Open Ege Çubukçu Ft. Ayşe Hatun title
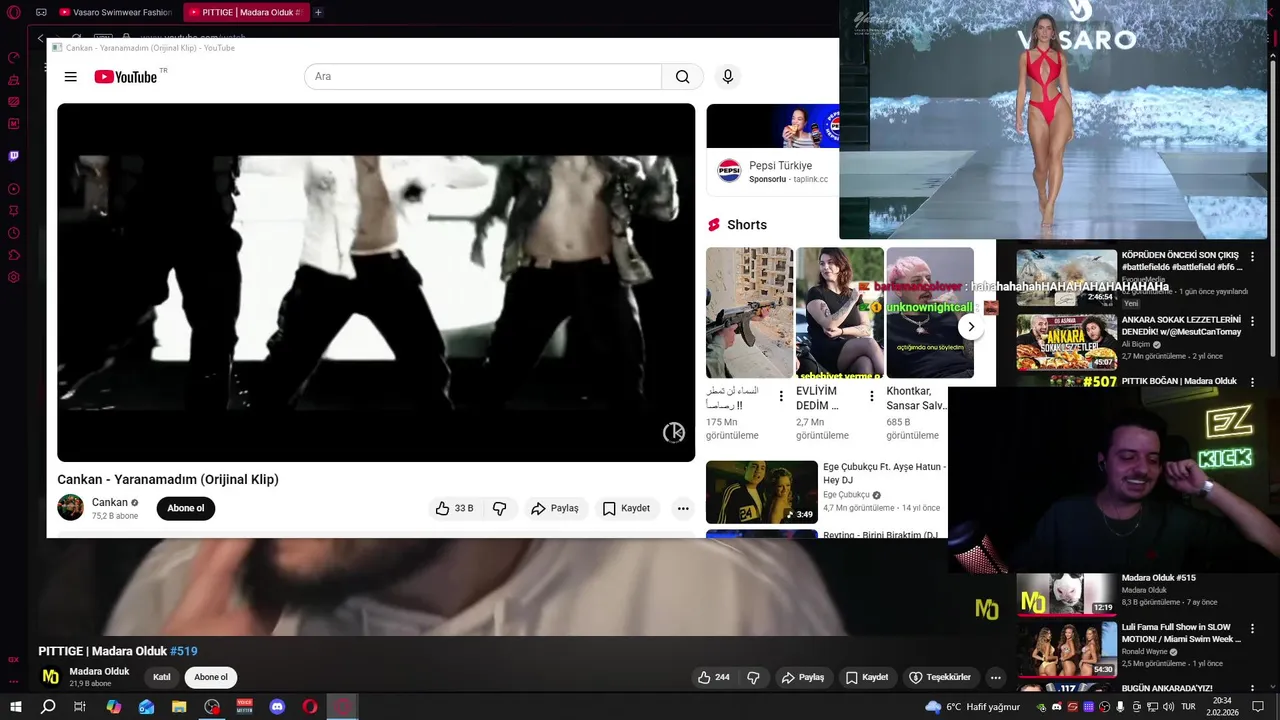Screen dimensions: 1280x720 click(884, 473)
